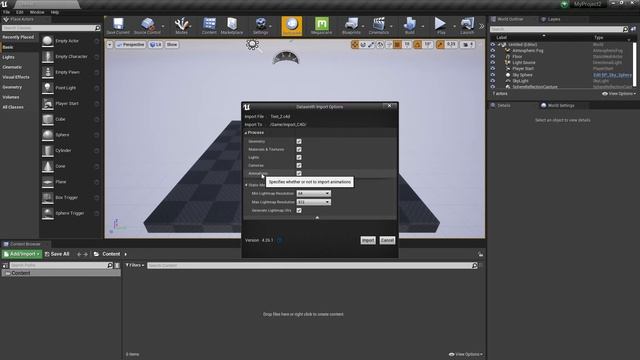Click the viewport Lit view mode button

pyautogui.click(x=156, y=44)
